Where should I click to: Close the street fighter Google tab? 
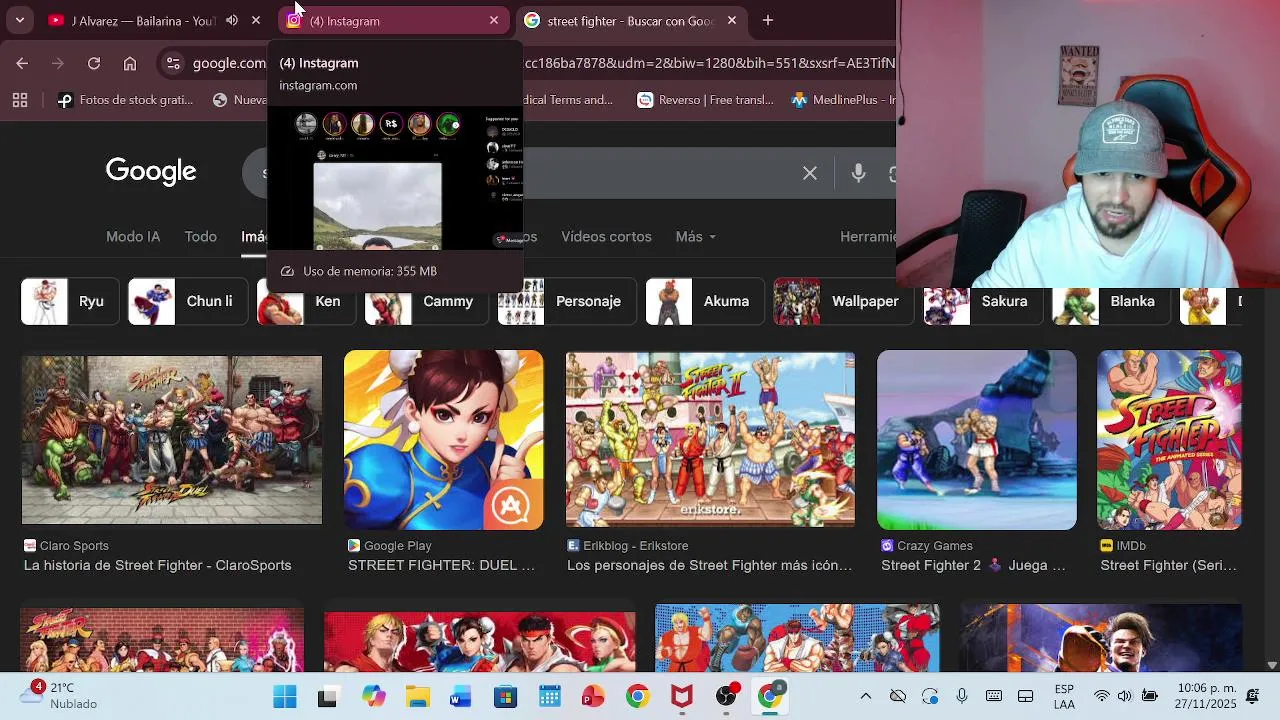[732, 20]
